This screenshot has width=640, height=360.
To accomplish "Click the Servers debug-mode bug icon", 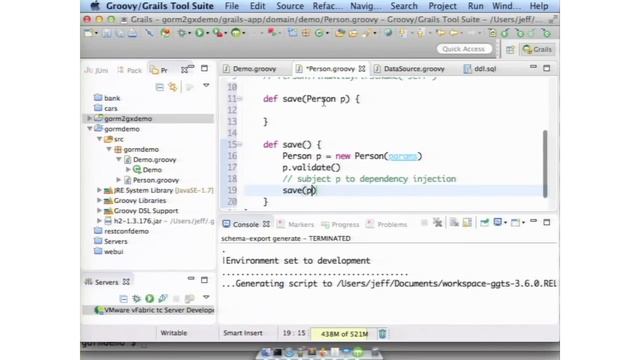I will click(136, 298).
